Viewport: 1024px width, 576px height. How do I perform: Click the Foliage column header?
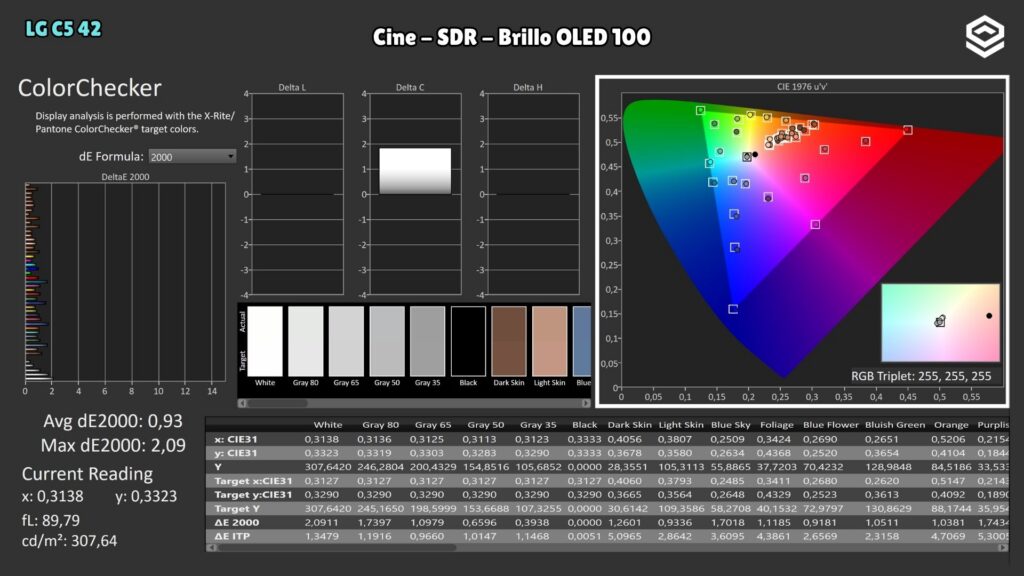point(776,424)
